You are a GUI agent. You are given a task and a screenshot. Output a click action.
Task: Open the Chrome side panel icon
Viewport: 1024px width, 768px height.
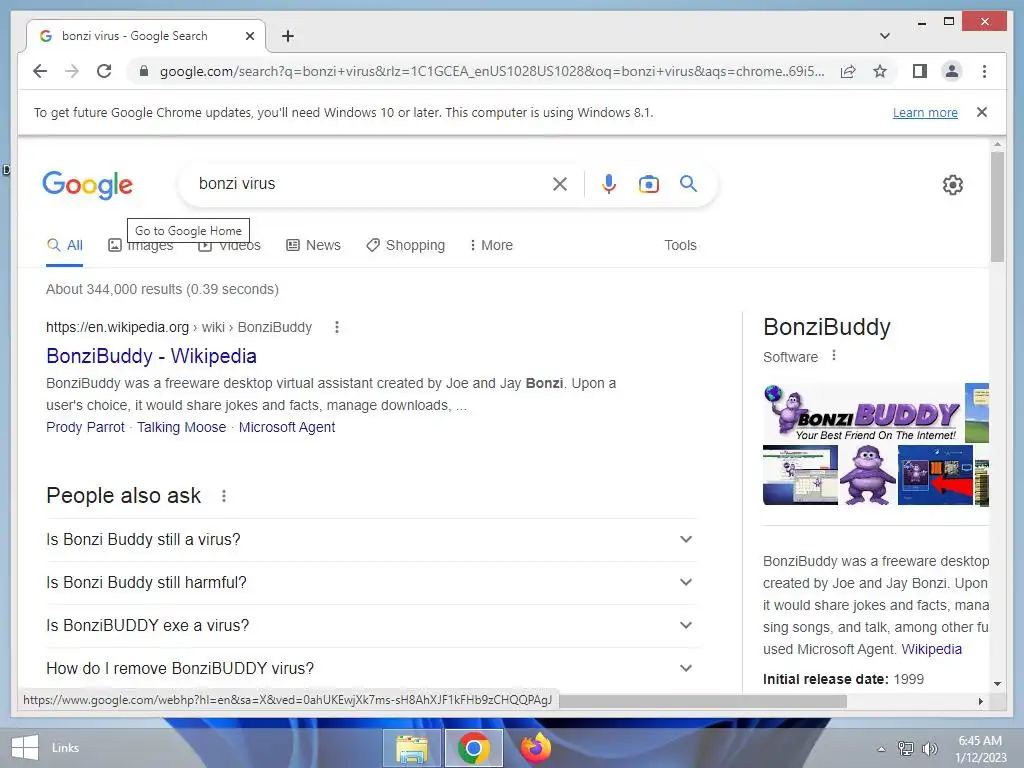(920, 71)
